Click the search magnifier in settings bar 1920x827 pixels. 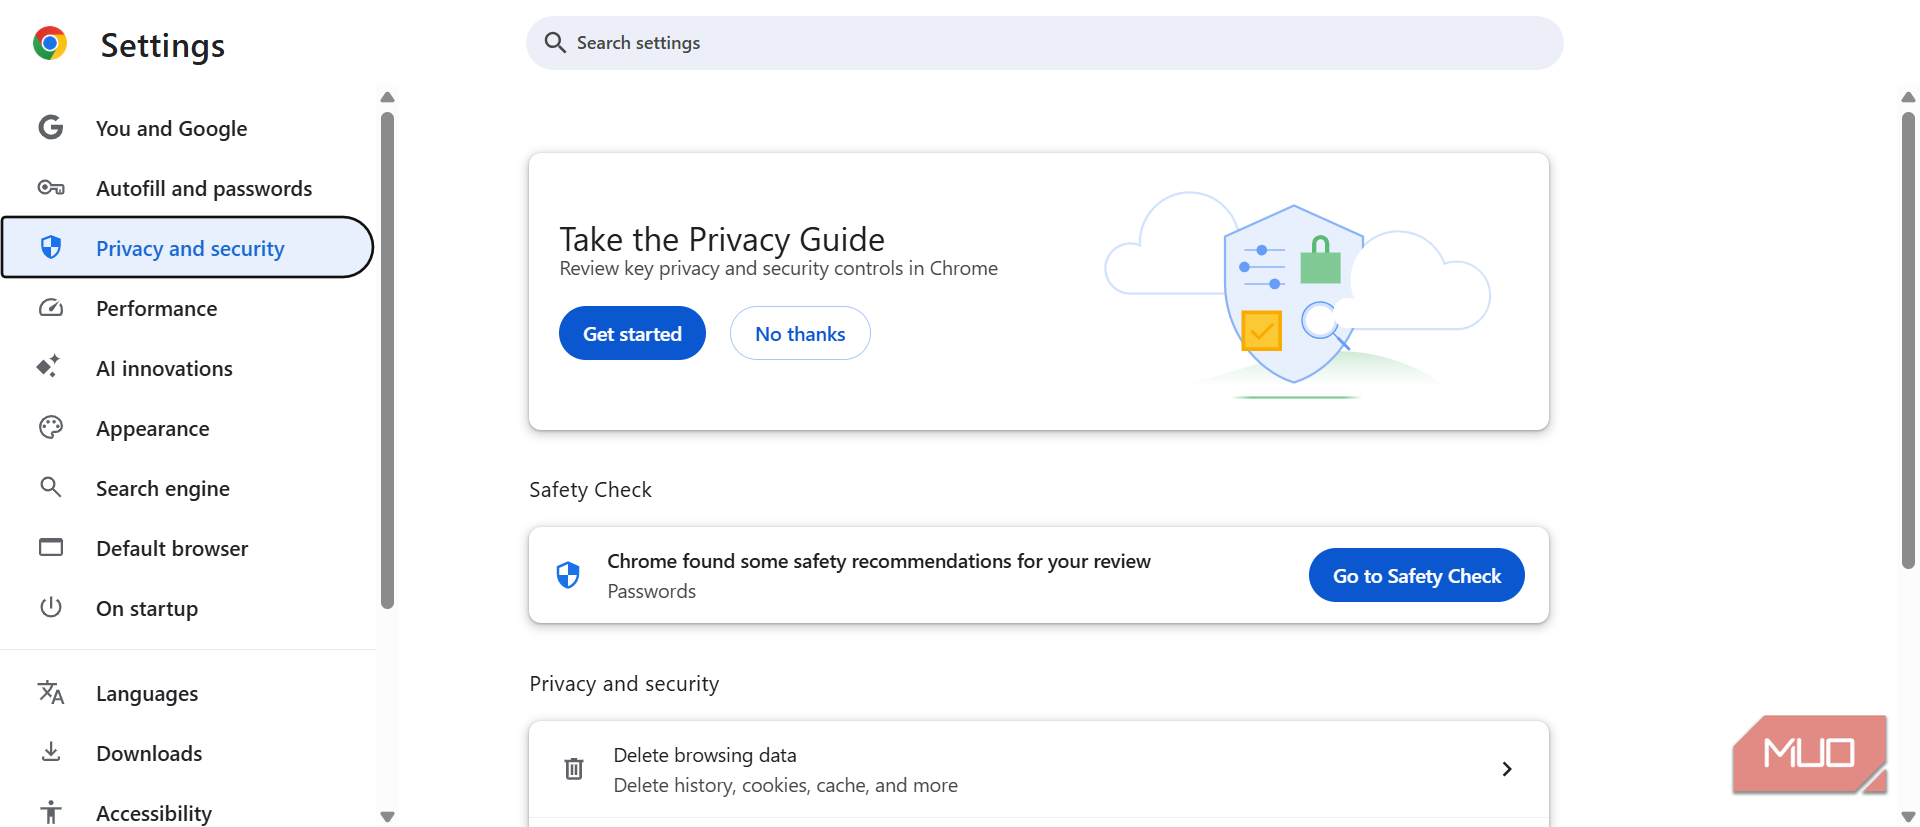[555, 42]
